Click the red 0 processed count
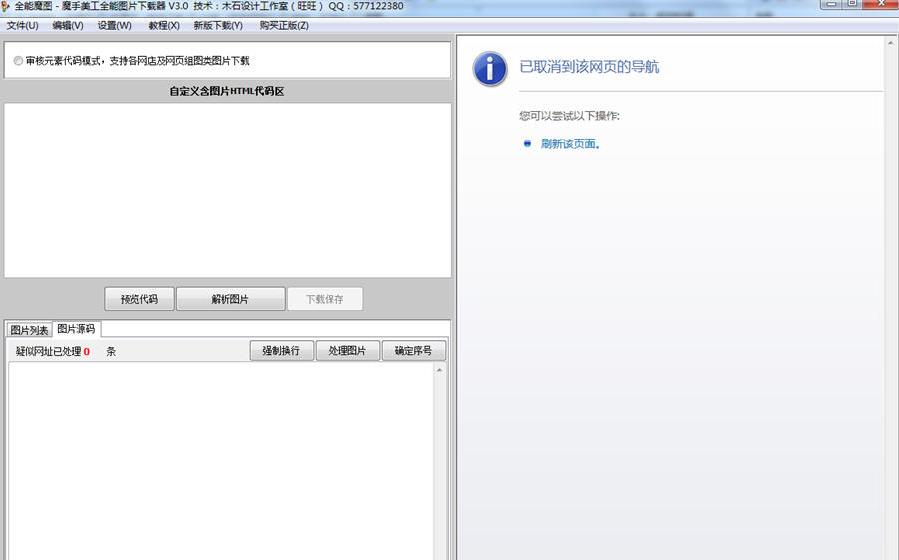 pos(87,351)
